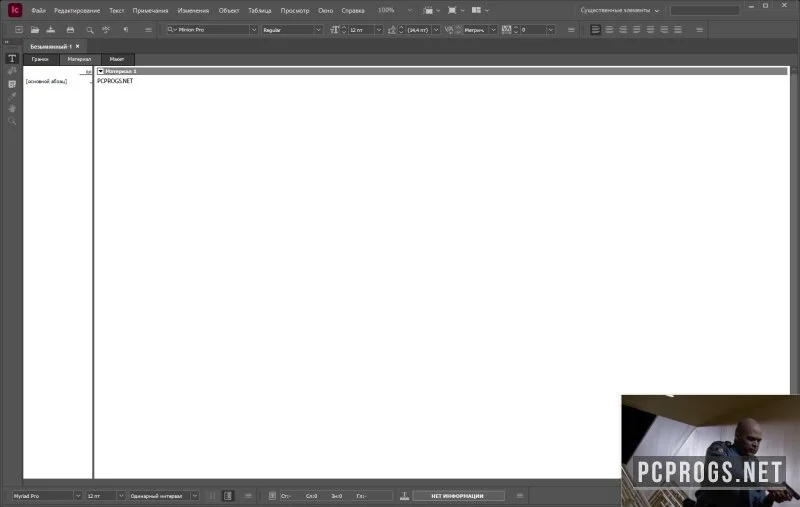Open the arrange documents icon
This screenshot has width=800, height=507.
coord(479,10)
